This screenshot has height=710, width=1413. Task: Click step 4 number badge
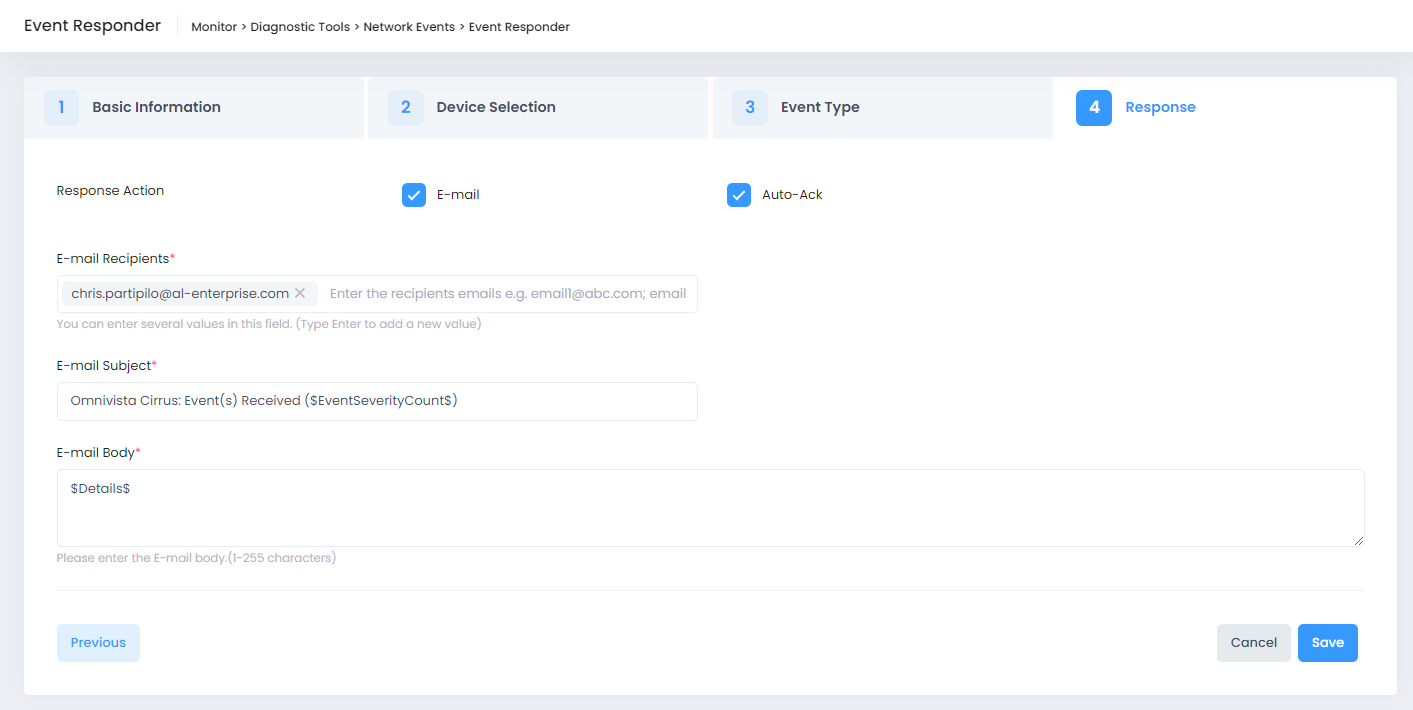[x=1093, y=107]
